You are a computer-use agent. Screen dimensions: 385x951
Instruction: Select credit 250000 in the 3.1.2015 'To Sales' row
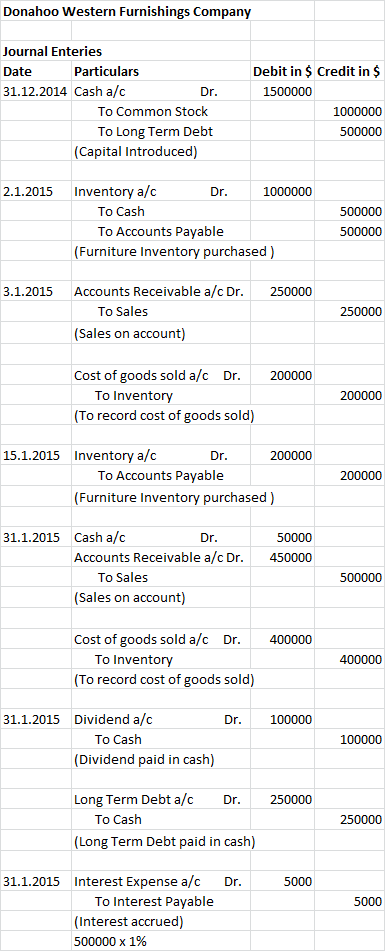point(361,312)
